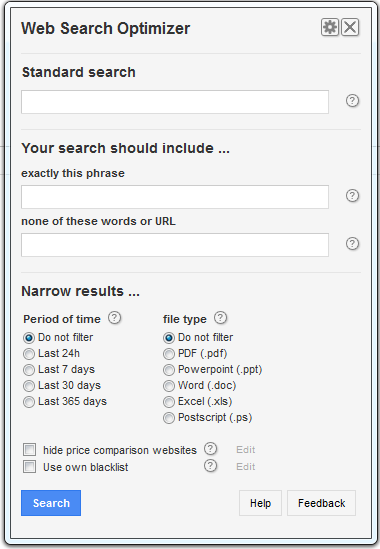The image size is (380, 549).
Task: Focus the Standard search input field
Action: click(x=175, y=102)
